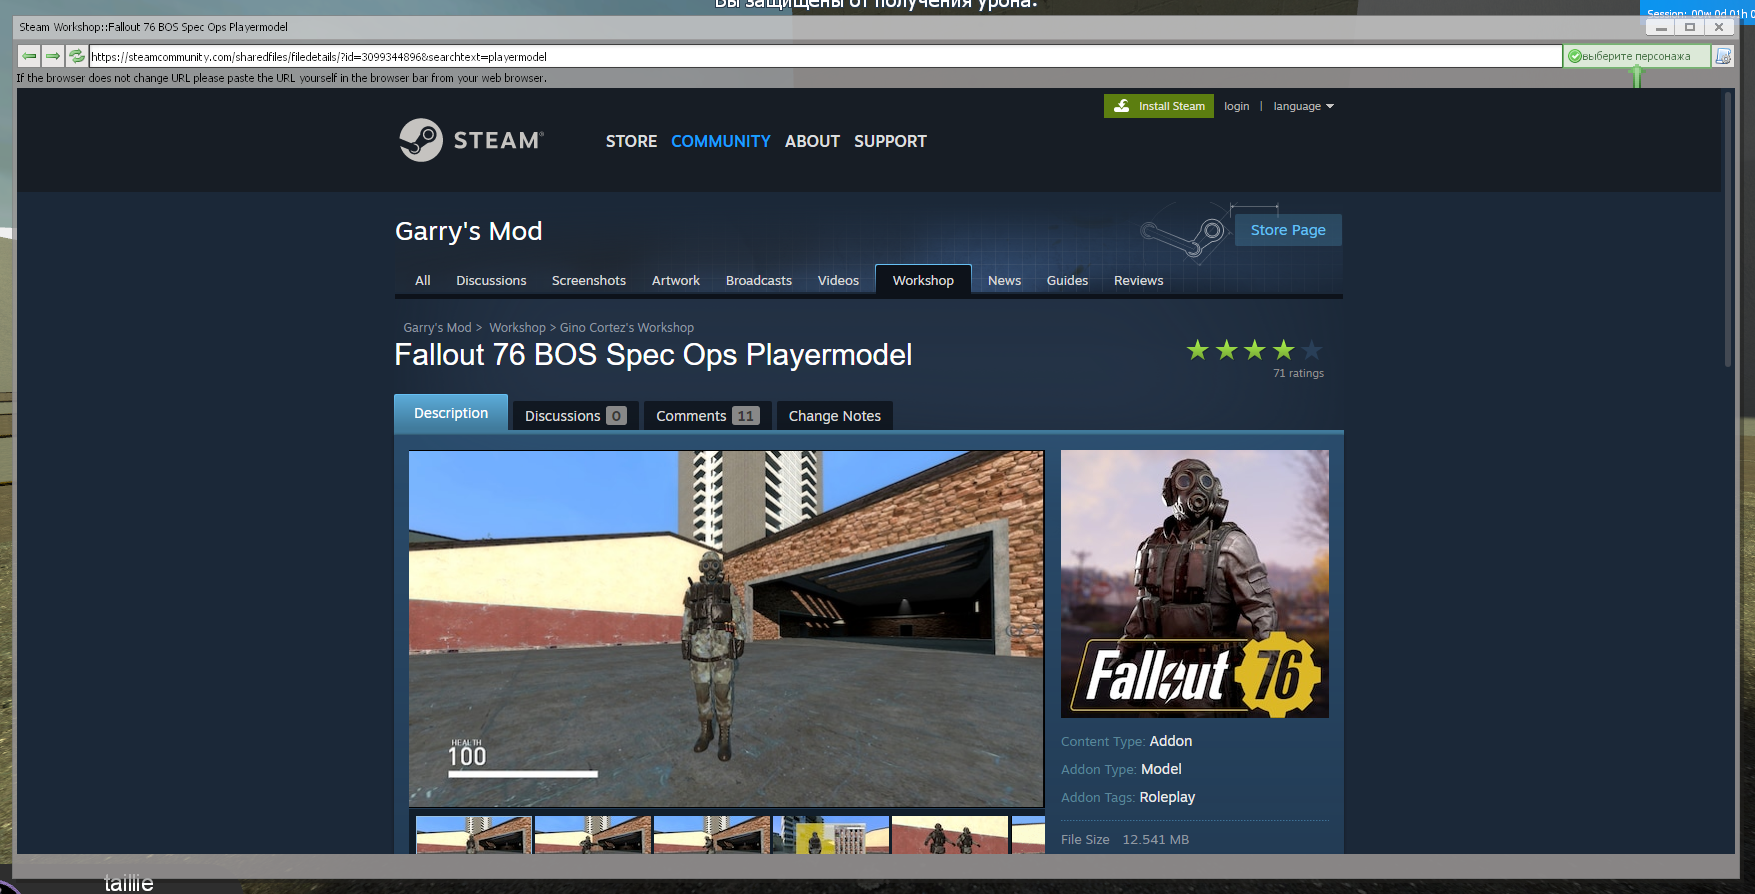Click the "If the browser does not change URL" hint

(281, 78)
